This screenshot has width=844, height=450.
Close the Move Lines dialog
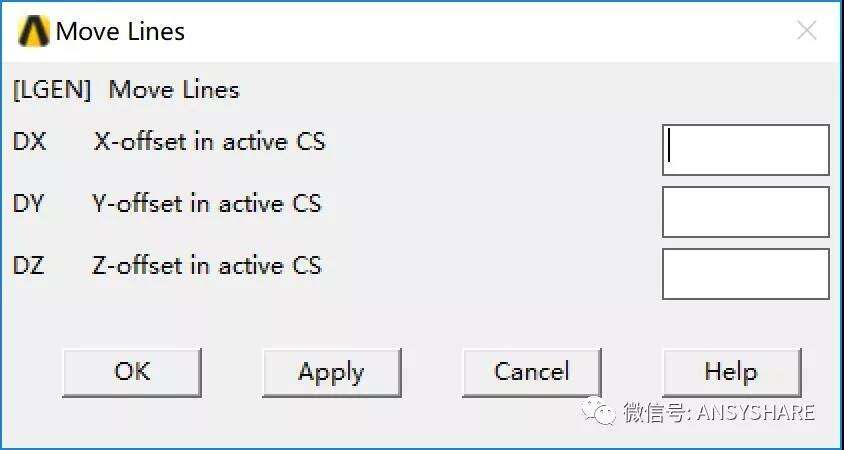pos(806,31)
